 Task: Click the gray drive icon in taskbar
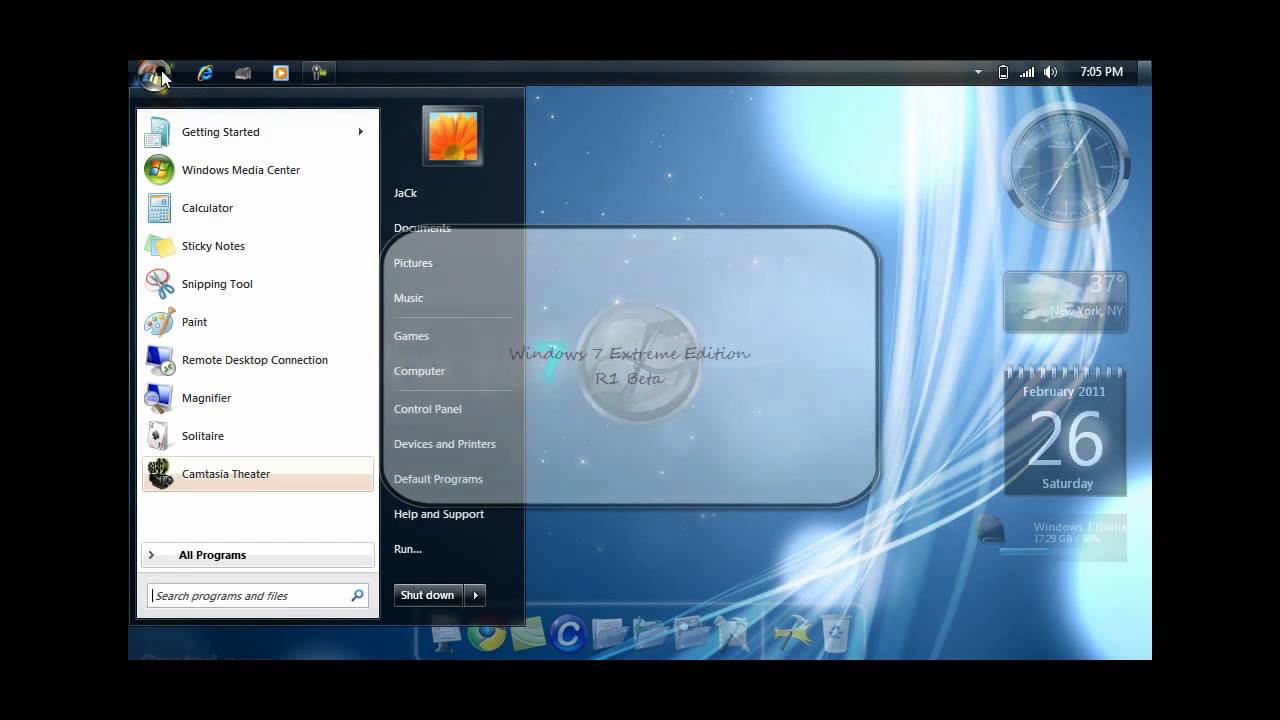[x=243, y=73]
